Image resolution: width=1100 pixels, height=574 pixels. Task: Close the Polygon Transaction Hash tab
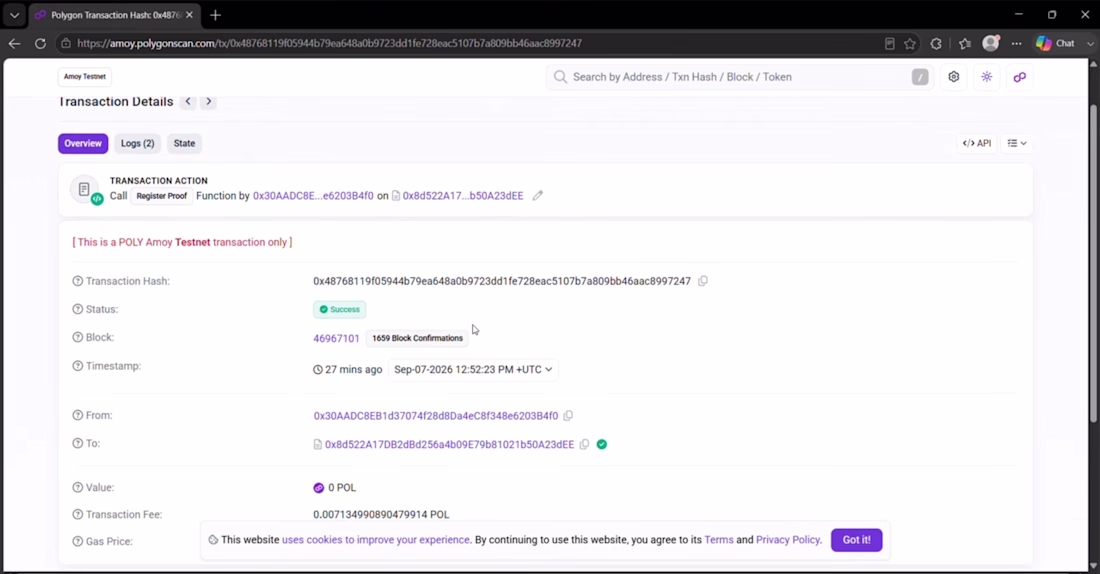click(x=189, y=15)
